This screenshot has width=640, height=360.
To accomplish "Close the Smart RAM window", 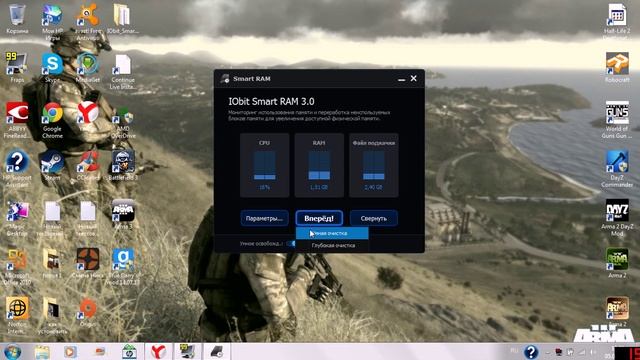I will tap(413, 78).
